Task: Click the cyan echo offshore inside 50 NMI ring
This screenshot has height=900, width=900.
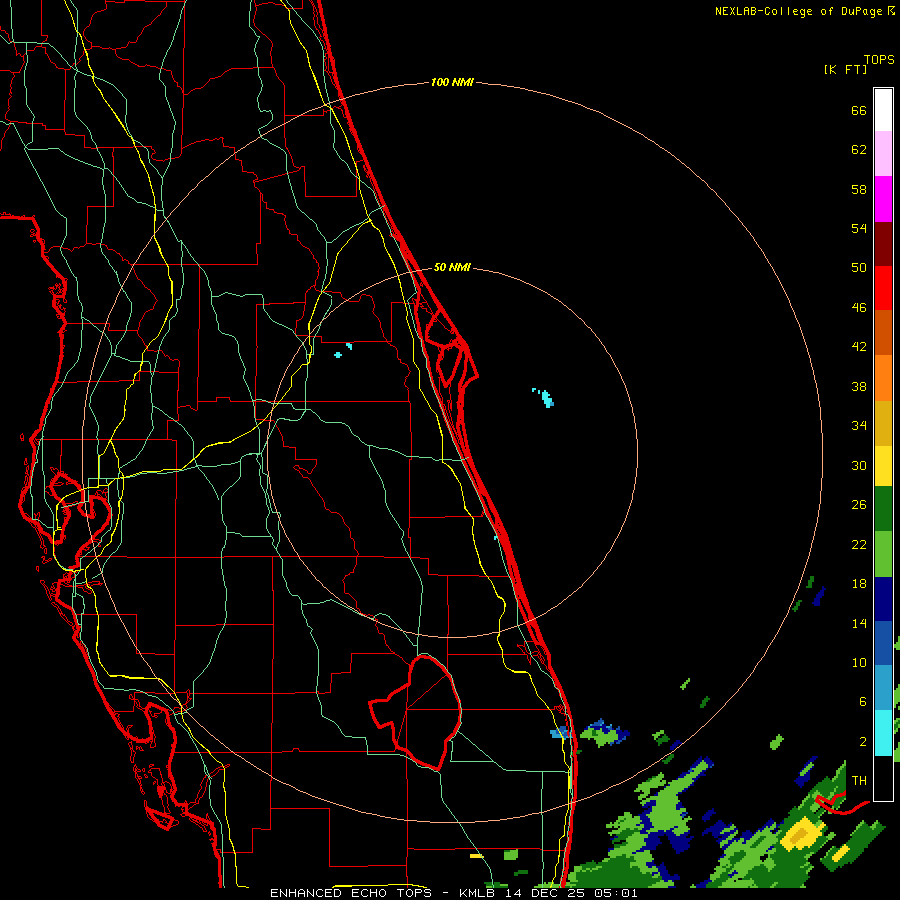Action: click(x=544, y=397)
